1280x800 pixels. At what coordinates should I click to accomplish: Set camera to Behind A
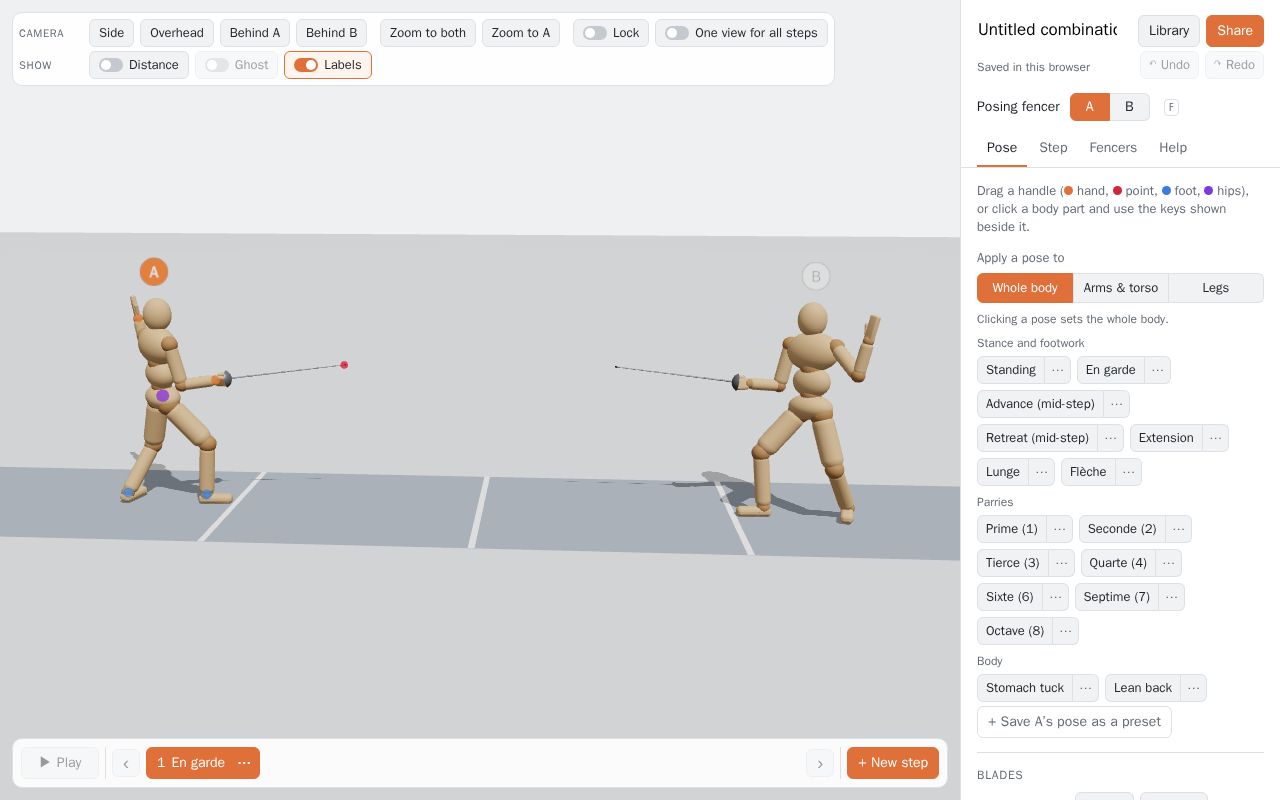click(255, 33)
